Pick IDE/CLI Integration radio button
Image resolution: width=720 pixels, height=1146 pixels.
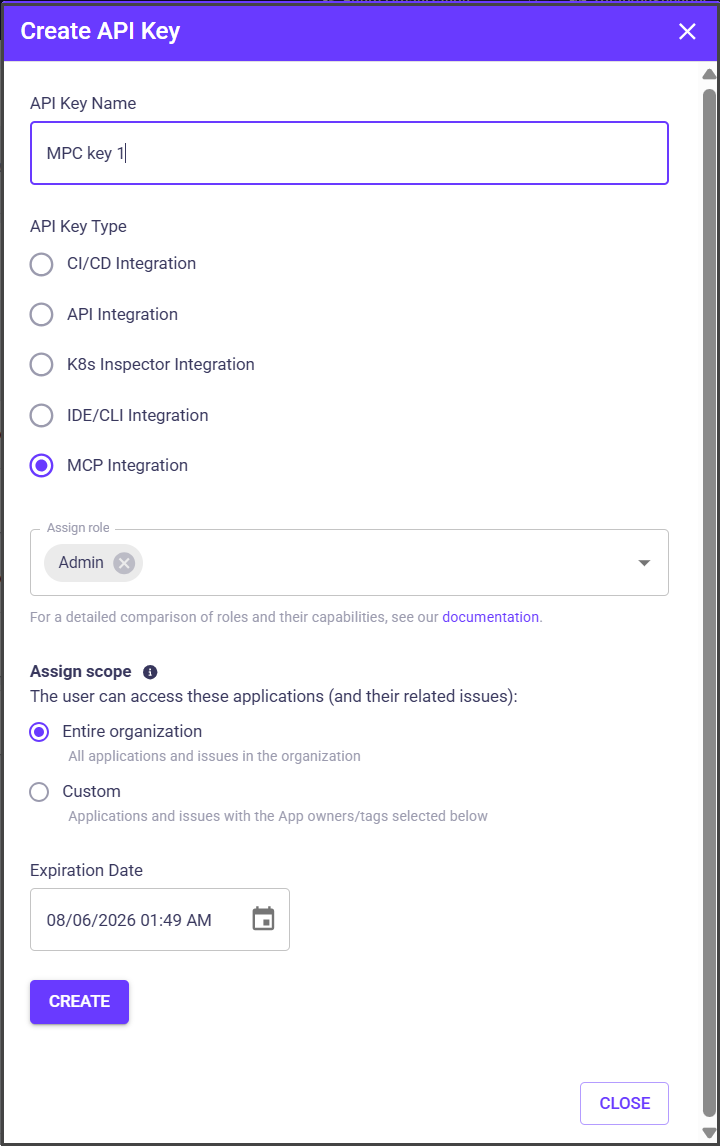(x=41, y=415)
